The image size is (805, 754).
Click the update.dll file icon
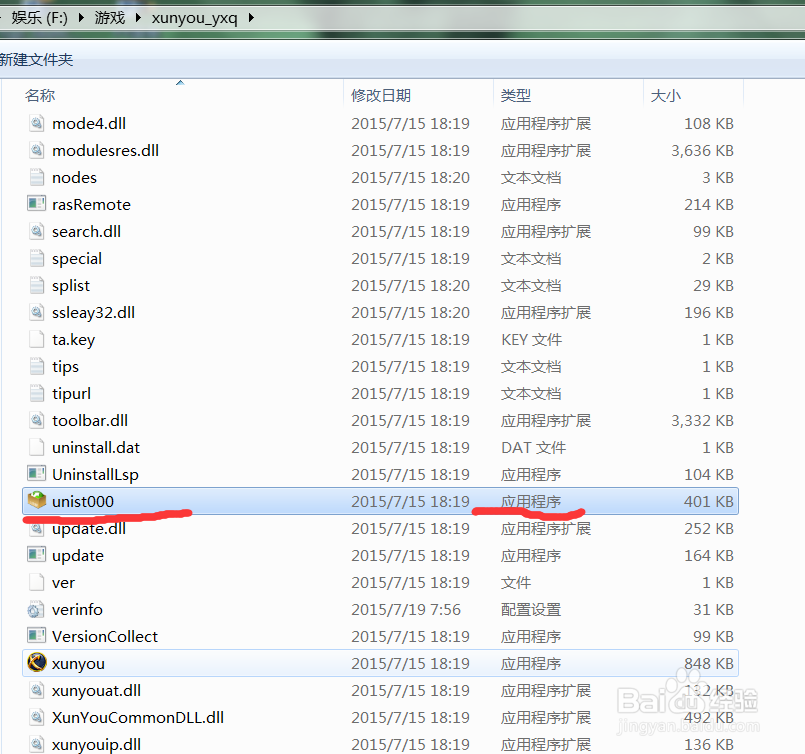point(36,529)
